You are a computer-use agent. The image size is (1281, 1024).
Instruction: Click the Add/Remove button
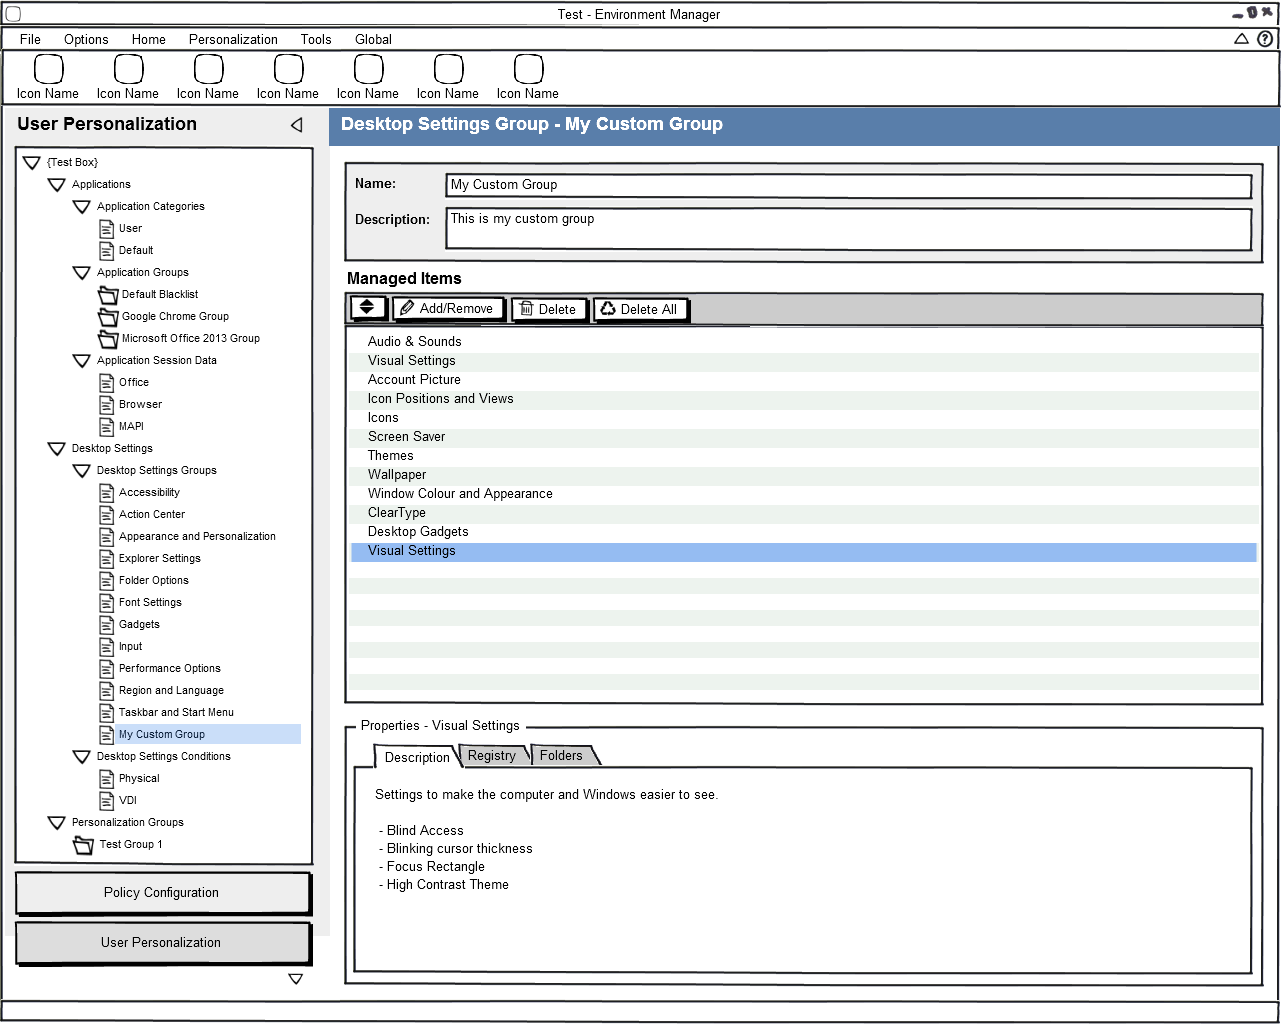447,309
